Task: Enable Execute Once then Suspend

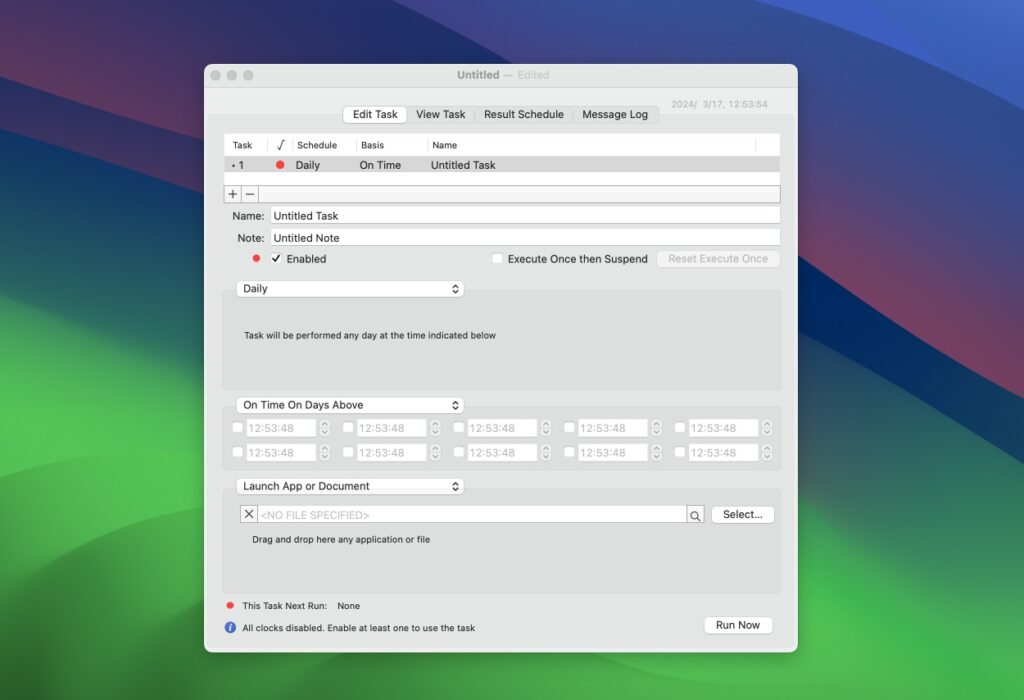Action: click(497, 258)
